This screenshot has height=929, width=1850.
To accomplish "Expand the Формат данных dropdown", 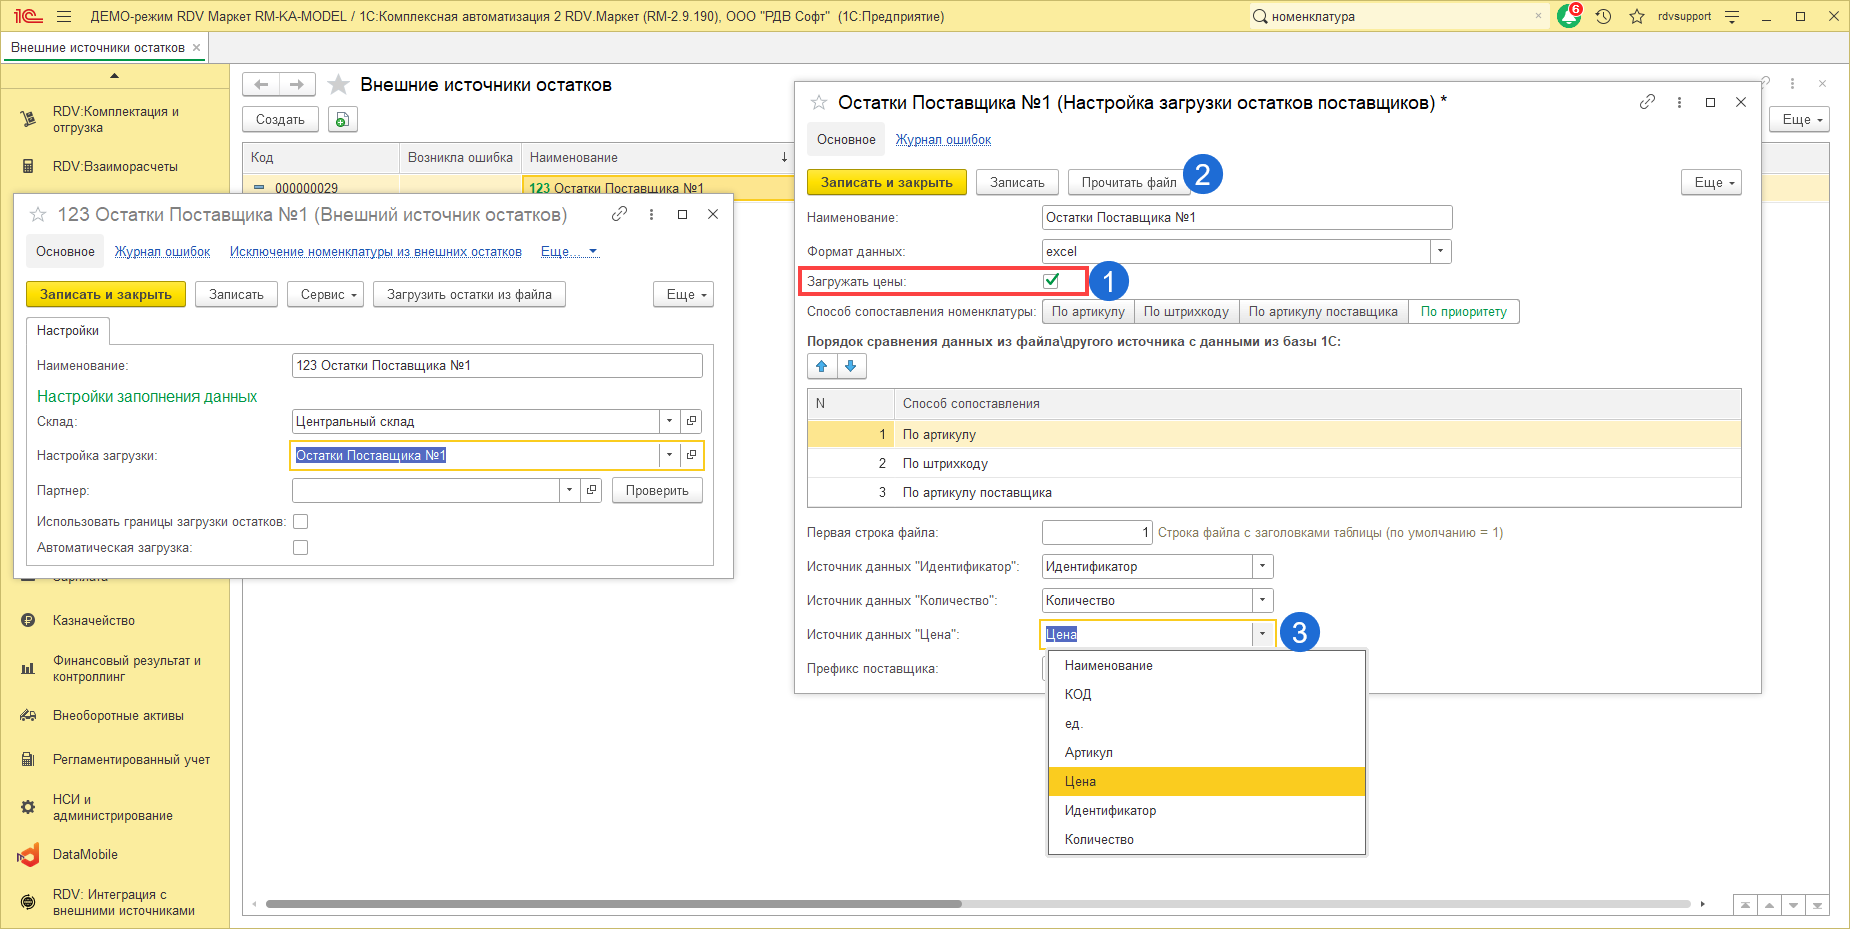I will [1440, 251].
